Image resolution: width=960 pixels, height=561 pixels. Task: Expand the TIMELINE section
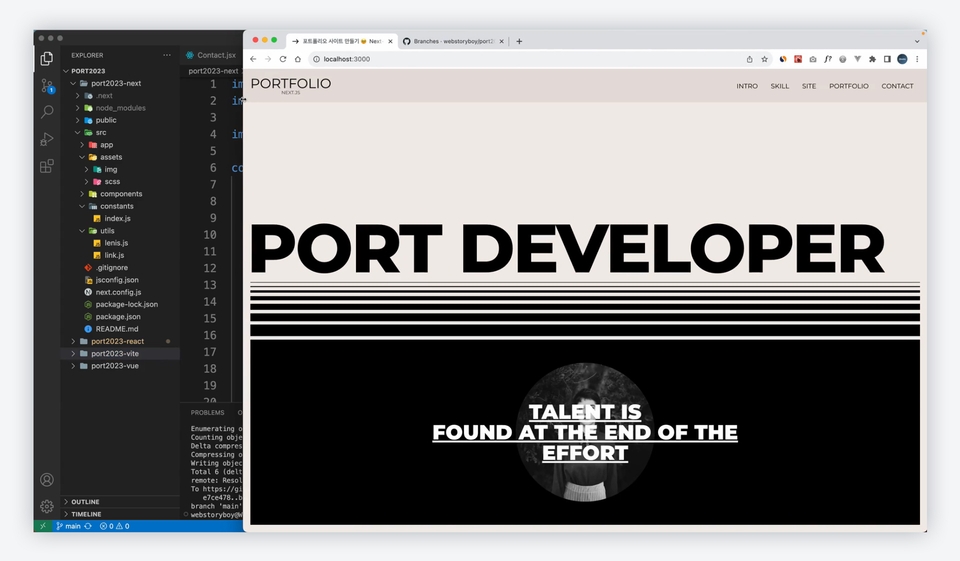tap(86, 514)
